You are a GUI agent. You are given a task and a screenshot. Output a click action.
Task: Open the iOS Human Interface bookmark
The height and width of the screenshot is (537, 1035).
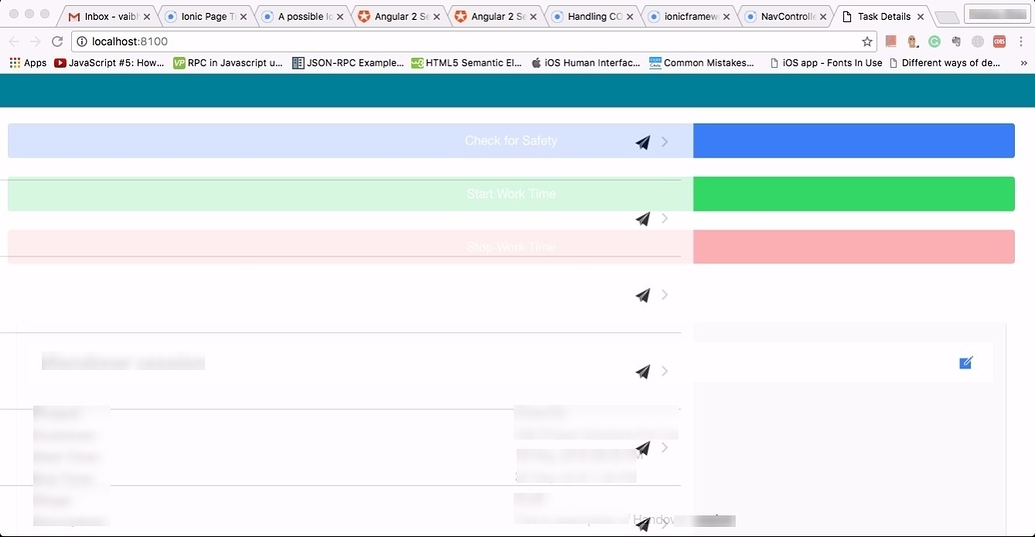585,63
